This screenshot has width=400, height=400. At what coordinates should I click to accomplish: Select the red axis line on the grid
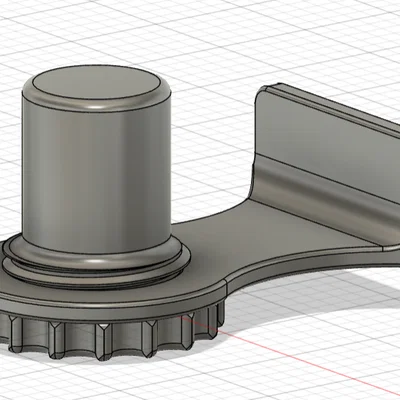click(x=290, y=356)
